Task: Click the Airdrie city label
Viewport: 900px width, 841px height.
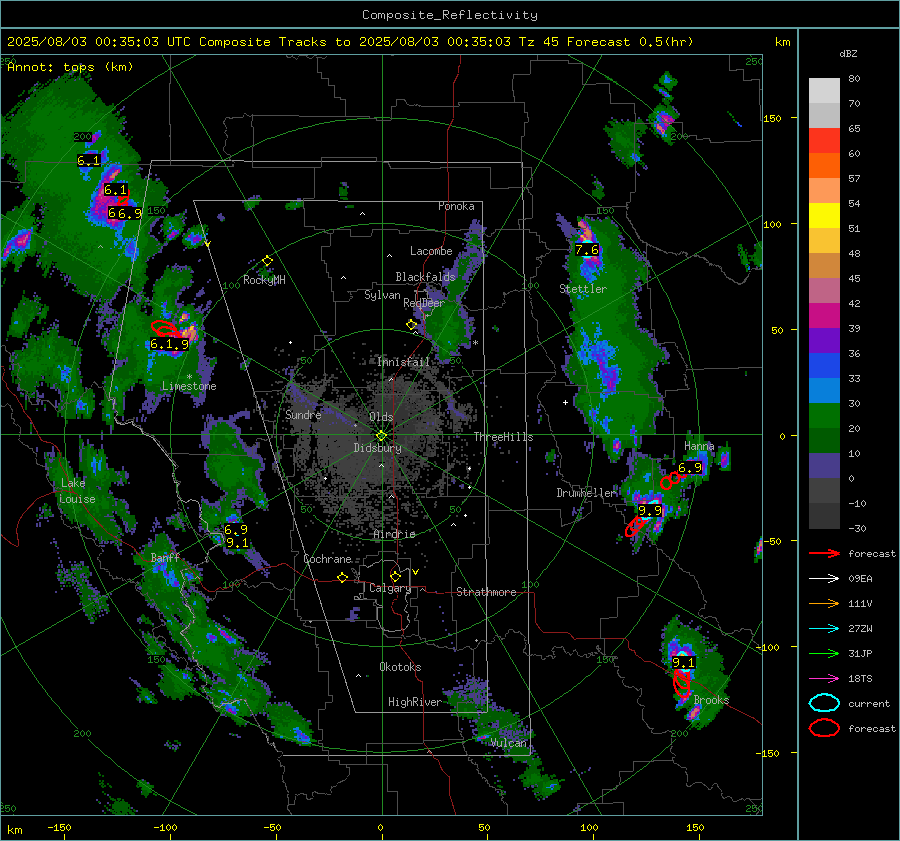Action: [394, 534]
